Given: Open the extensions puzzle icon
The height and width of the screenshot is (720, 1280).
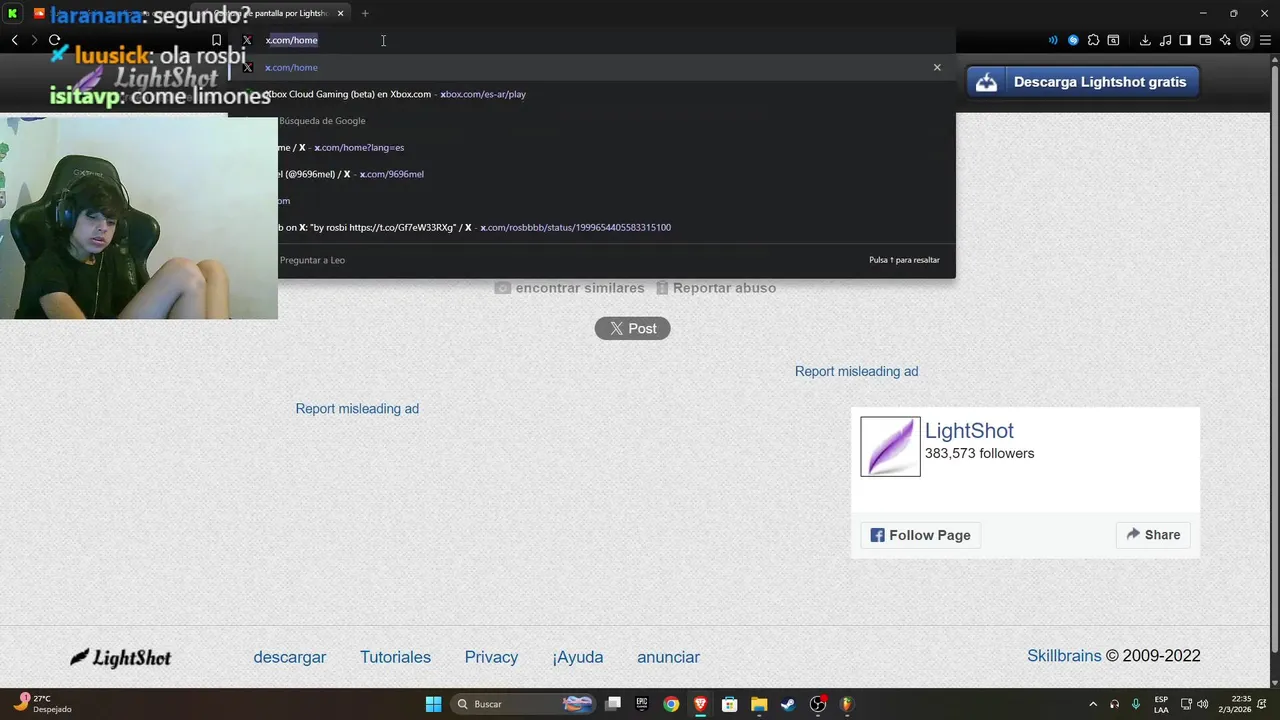Looking at the screenshot, I should coord(1093,40).
